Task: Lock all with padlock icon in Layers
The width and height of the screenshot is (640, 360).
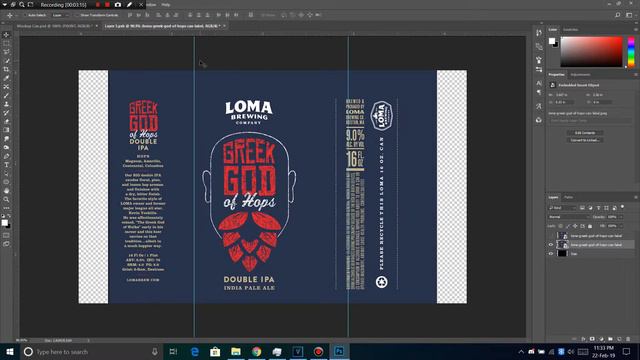Action: coord(590,226)
